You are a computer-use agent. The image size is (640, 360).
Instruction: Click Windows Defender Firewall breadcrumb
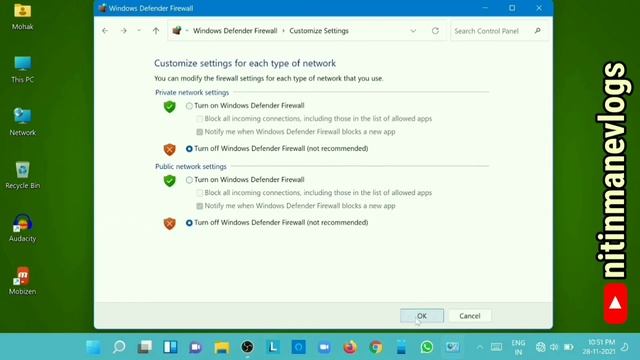pyautogui.click(x=235, y=31)
